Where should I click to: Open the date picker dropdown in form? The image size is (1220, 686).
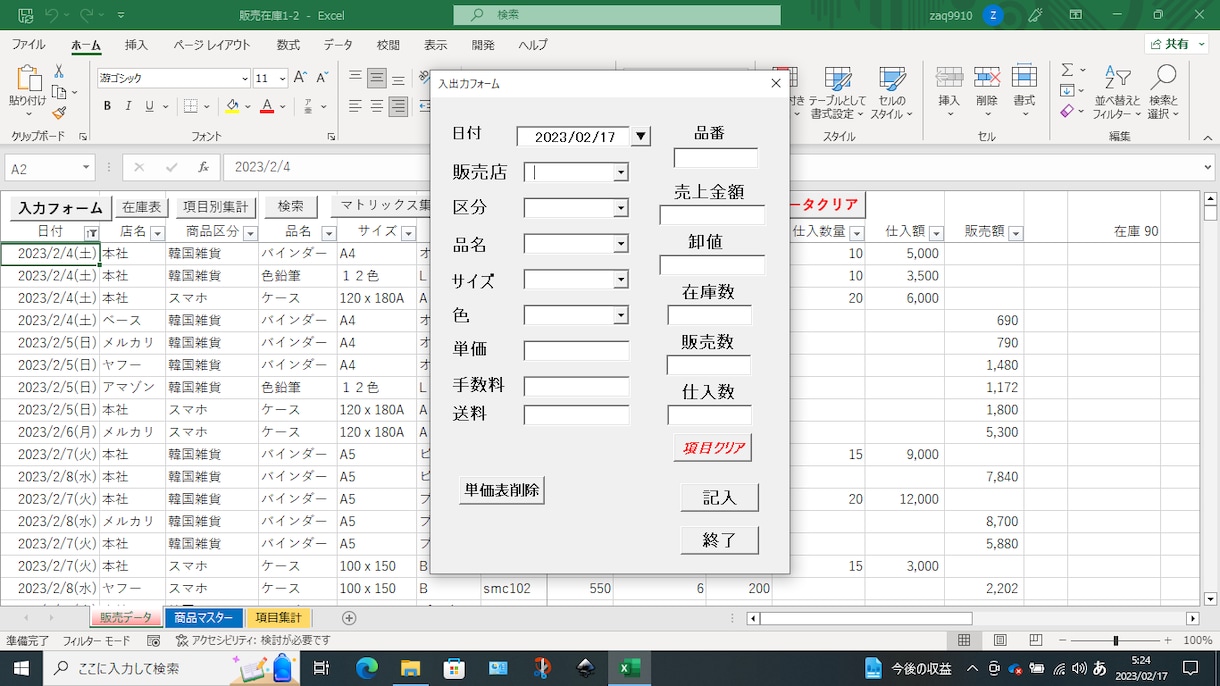coord(641,136)
